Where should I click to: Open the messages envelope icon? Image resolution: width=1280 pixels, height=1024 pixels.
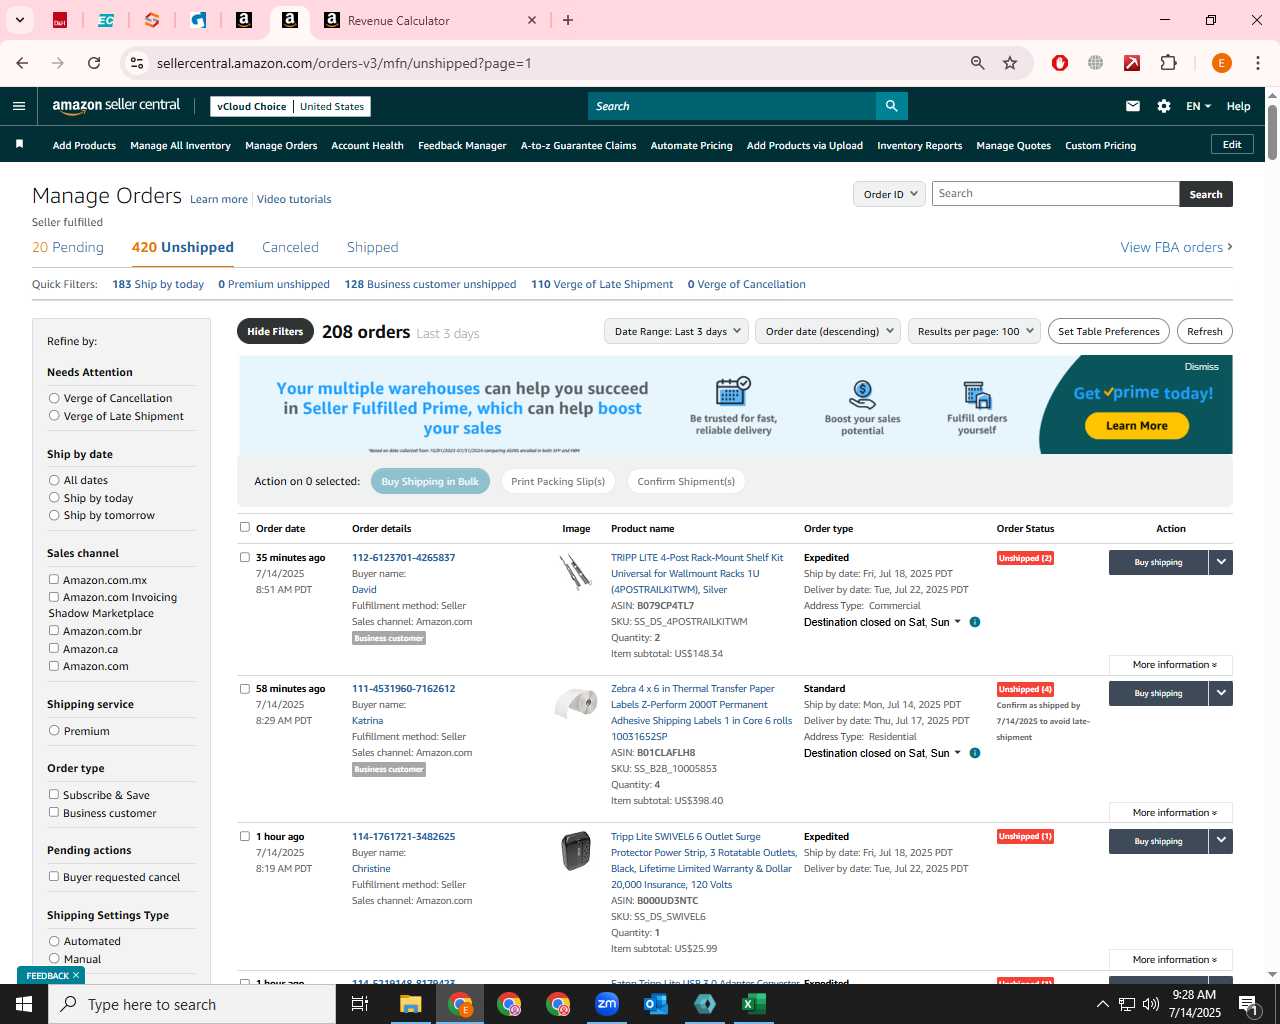(1133, 106)
